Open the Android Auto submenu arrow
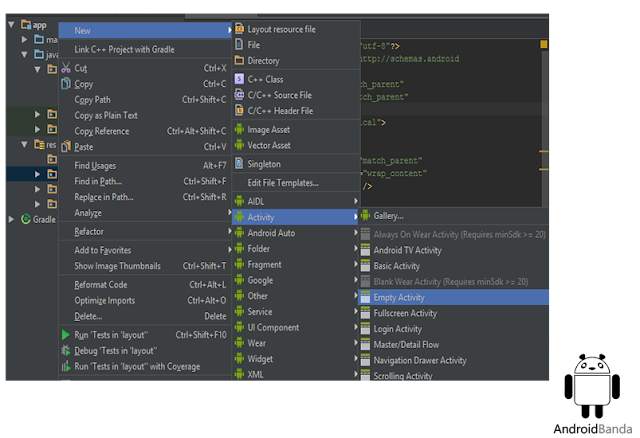Viewport: 640px width, 438px height. (356, 232)
